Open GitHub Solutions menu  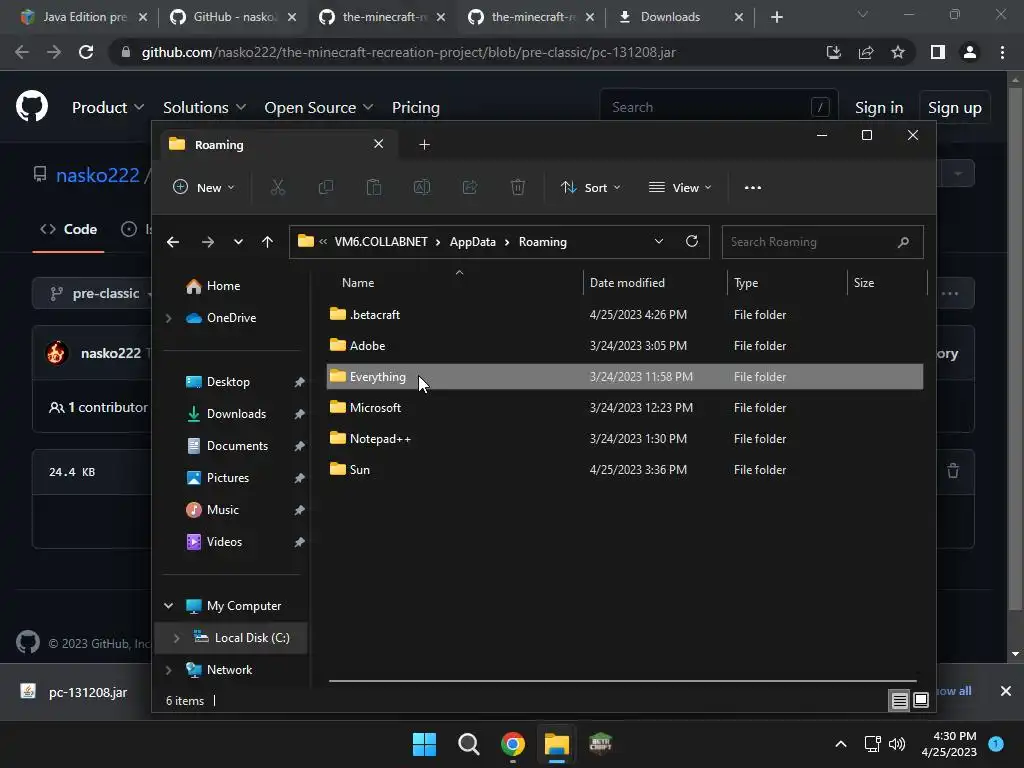click(204, 107)
